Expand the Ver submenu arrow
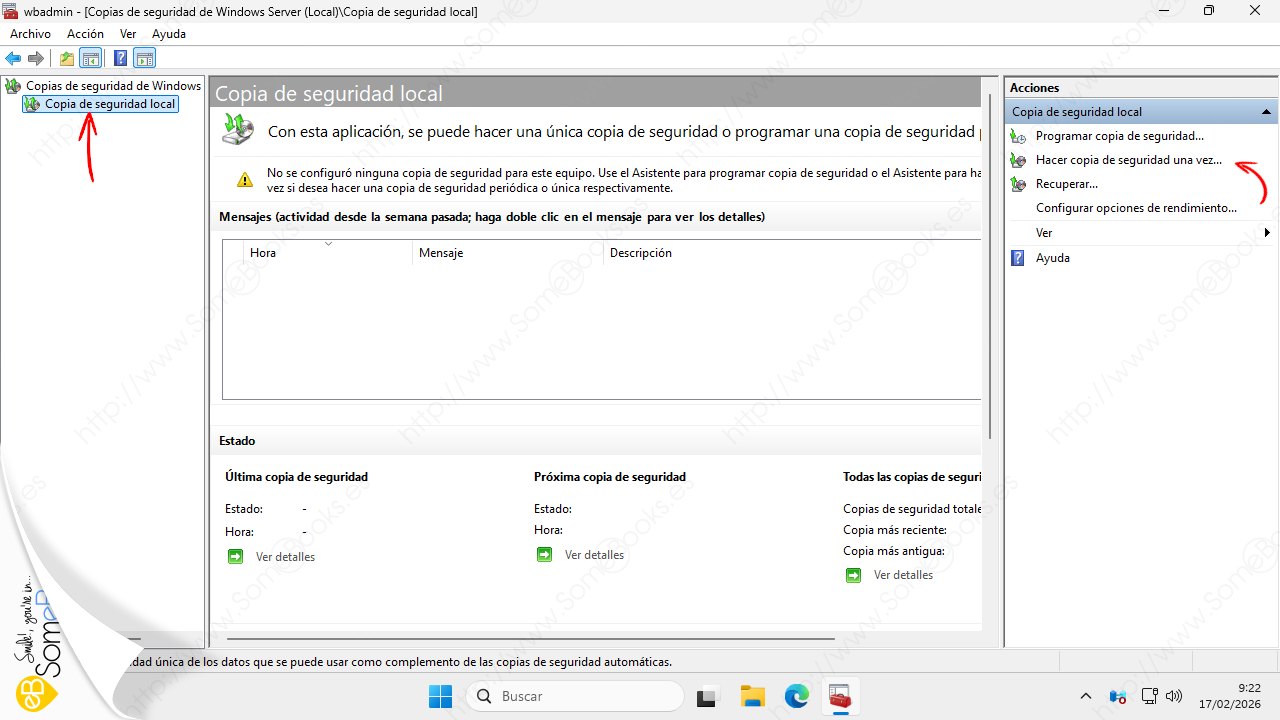Viewport: 1280px width, 720px height. 1267,233
